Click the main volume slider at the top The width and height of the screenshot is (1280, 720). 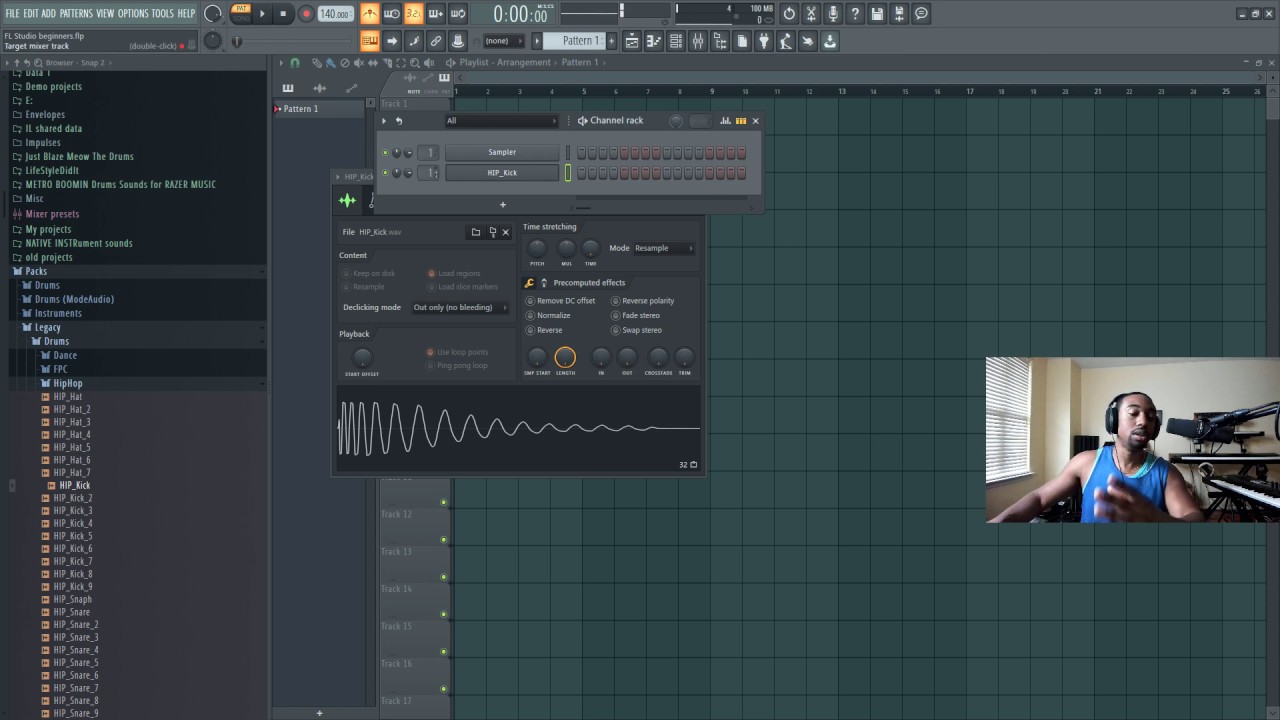click(x=213, y=14)
